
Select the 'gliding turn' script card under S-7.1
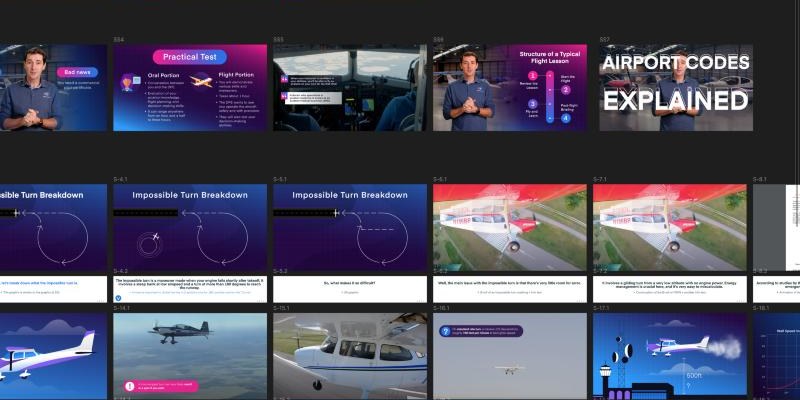click(670, 290)
